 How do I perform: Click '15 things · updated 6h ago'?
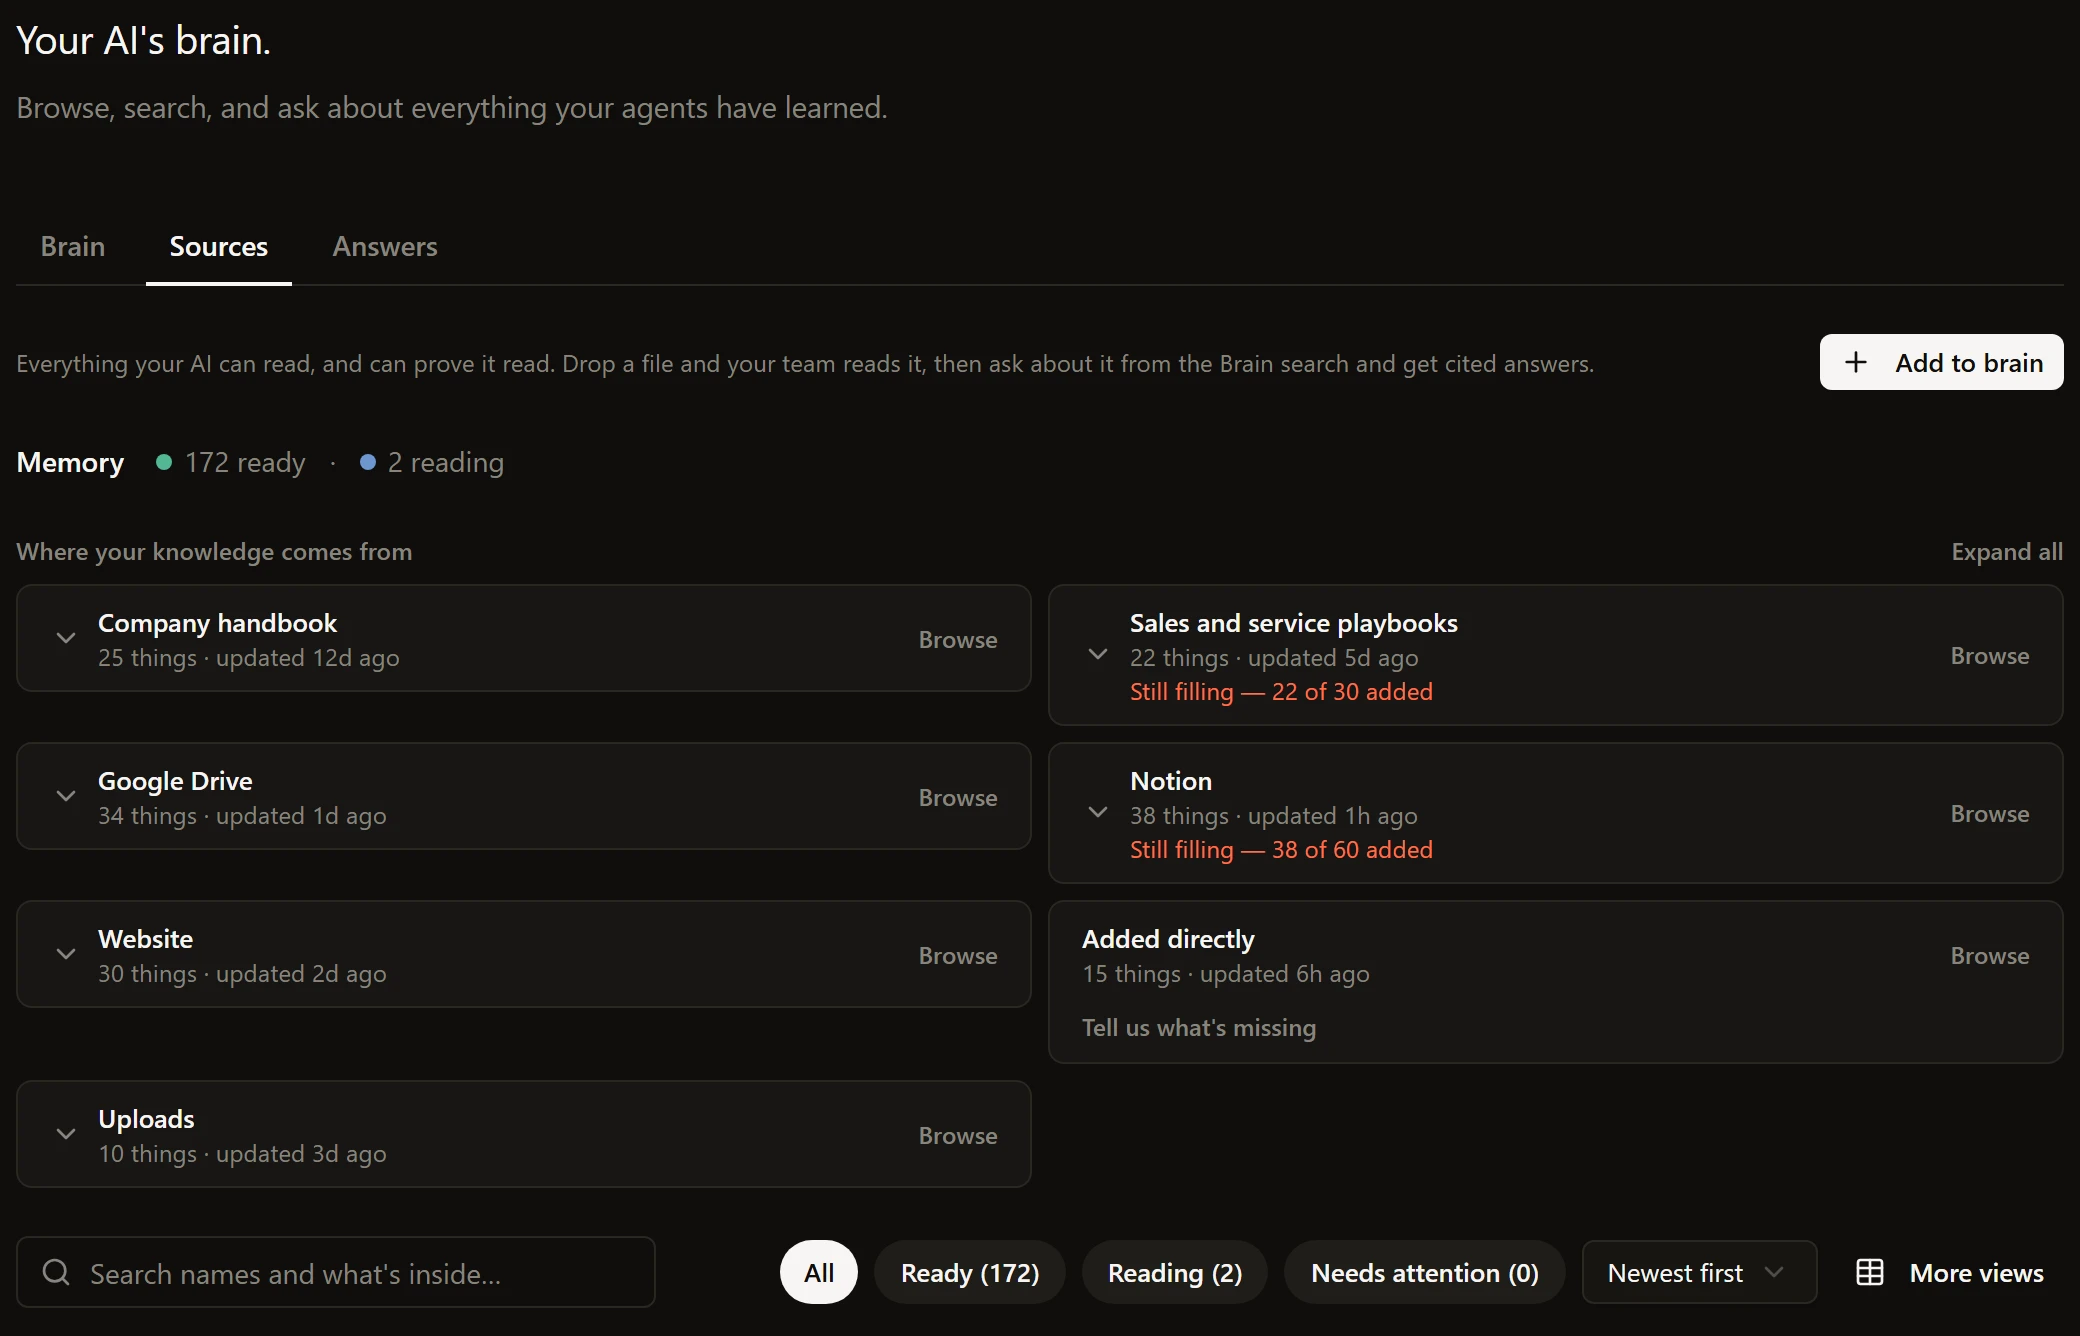coord(1226,973)
